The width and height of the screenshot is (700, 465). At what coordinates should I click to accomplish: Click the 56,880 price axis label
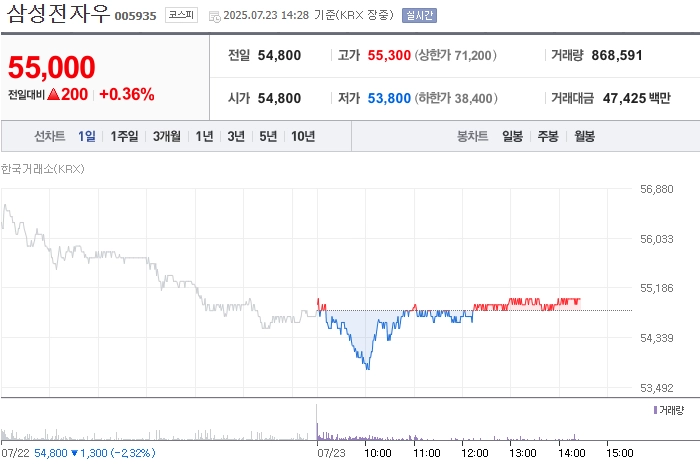pyautogui.click(x=656, y=189)
